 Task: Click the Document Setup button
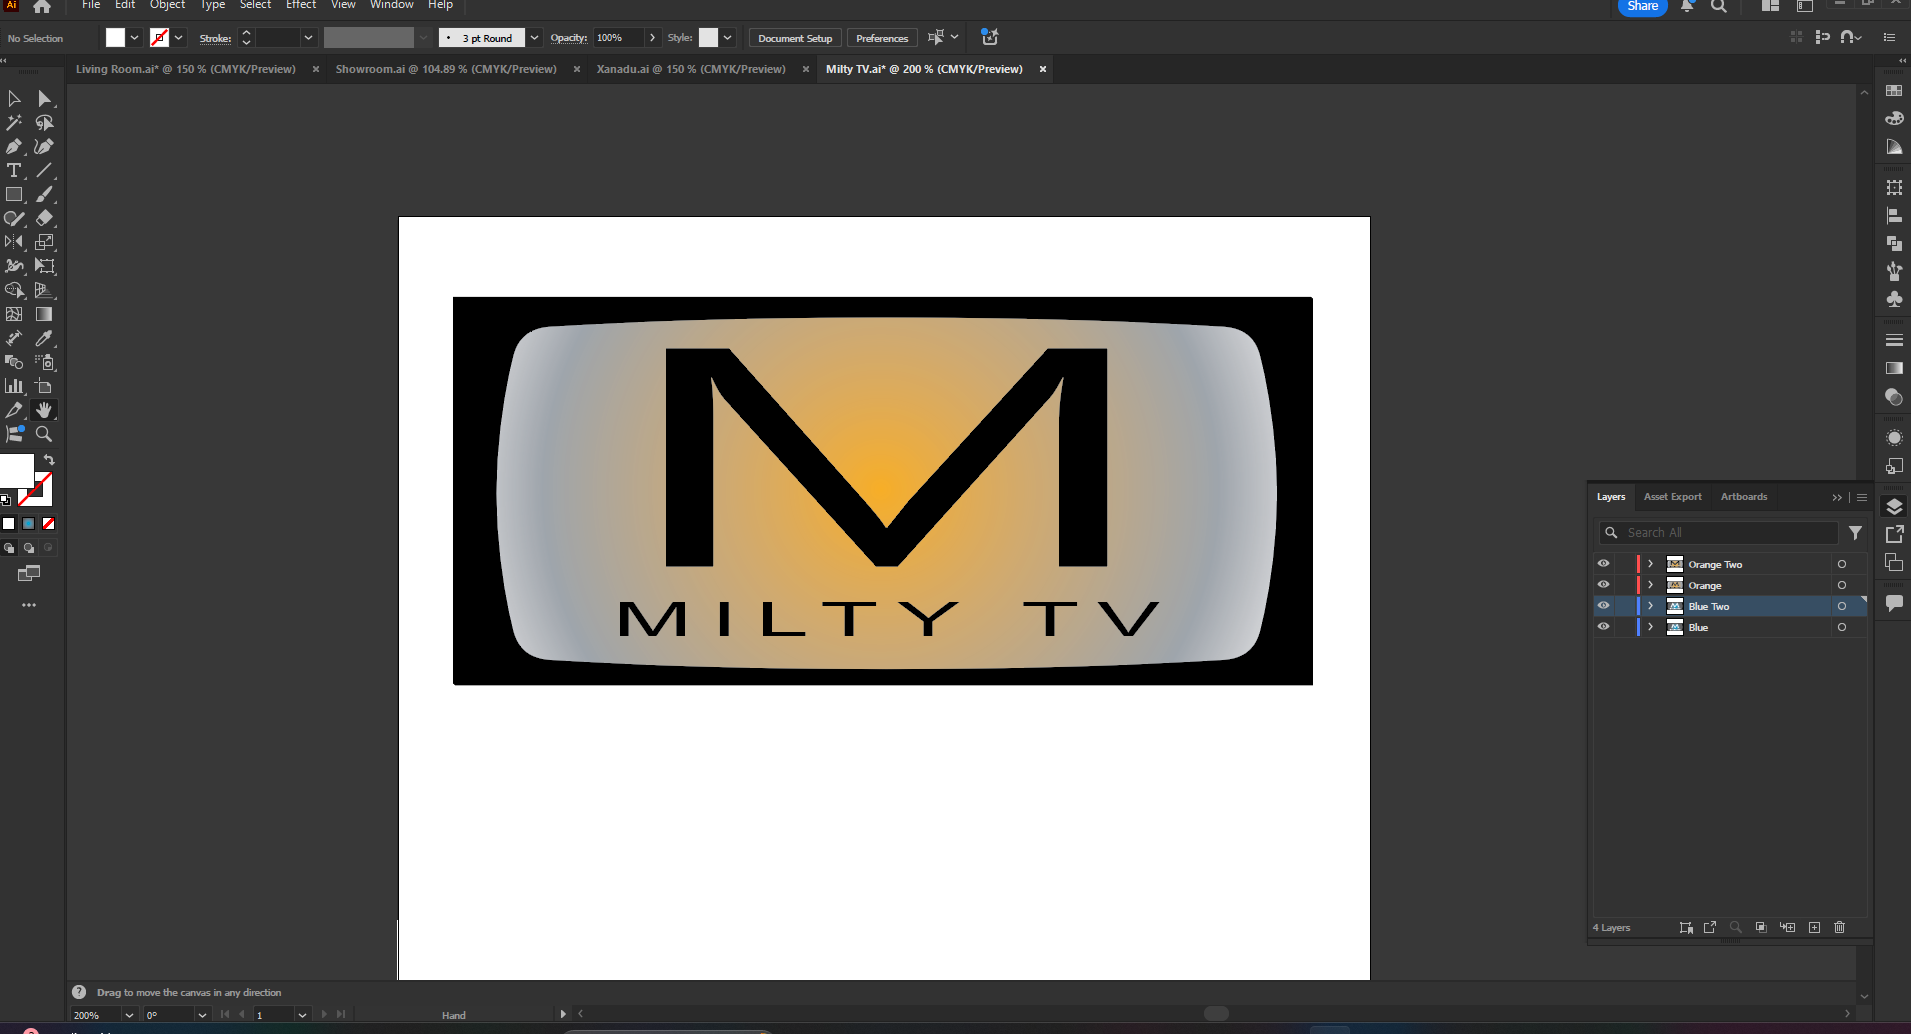pyautogui.click(x=795, y=38)
